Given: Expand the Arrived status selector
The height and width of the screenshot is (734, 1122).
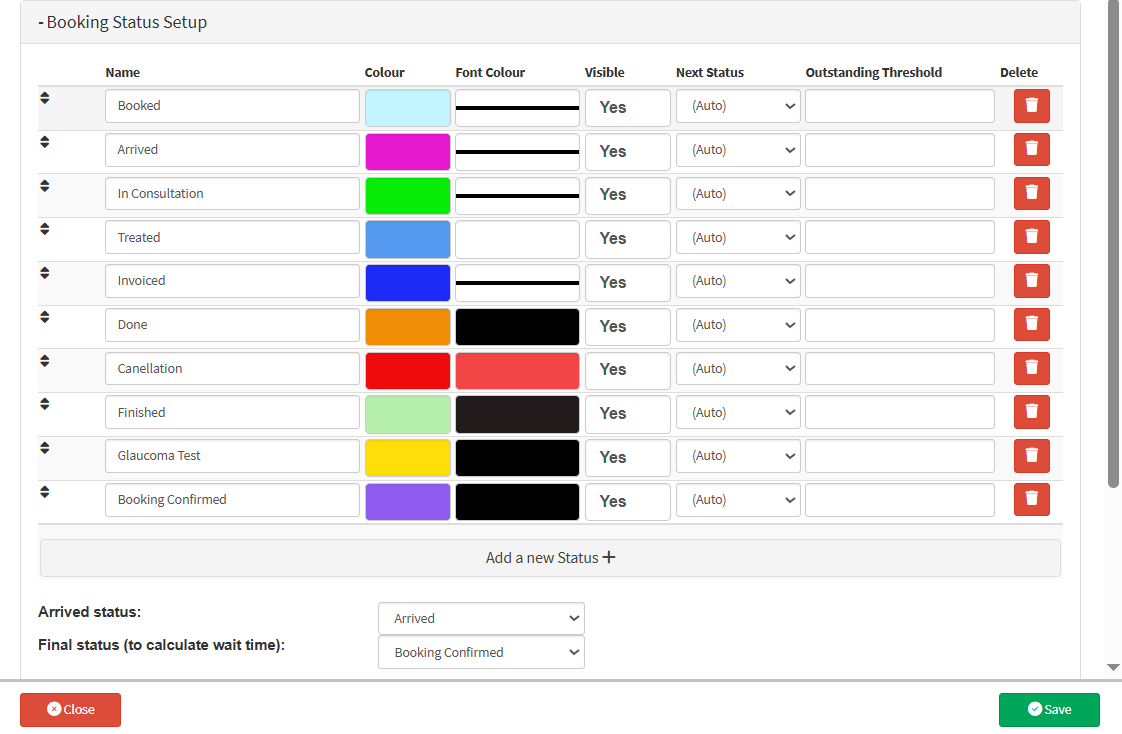Looking at the screenshot, I should coord(481,618).
